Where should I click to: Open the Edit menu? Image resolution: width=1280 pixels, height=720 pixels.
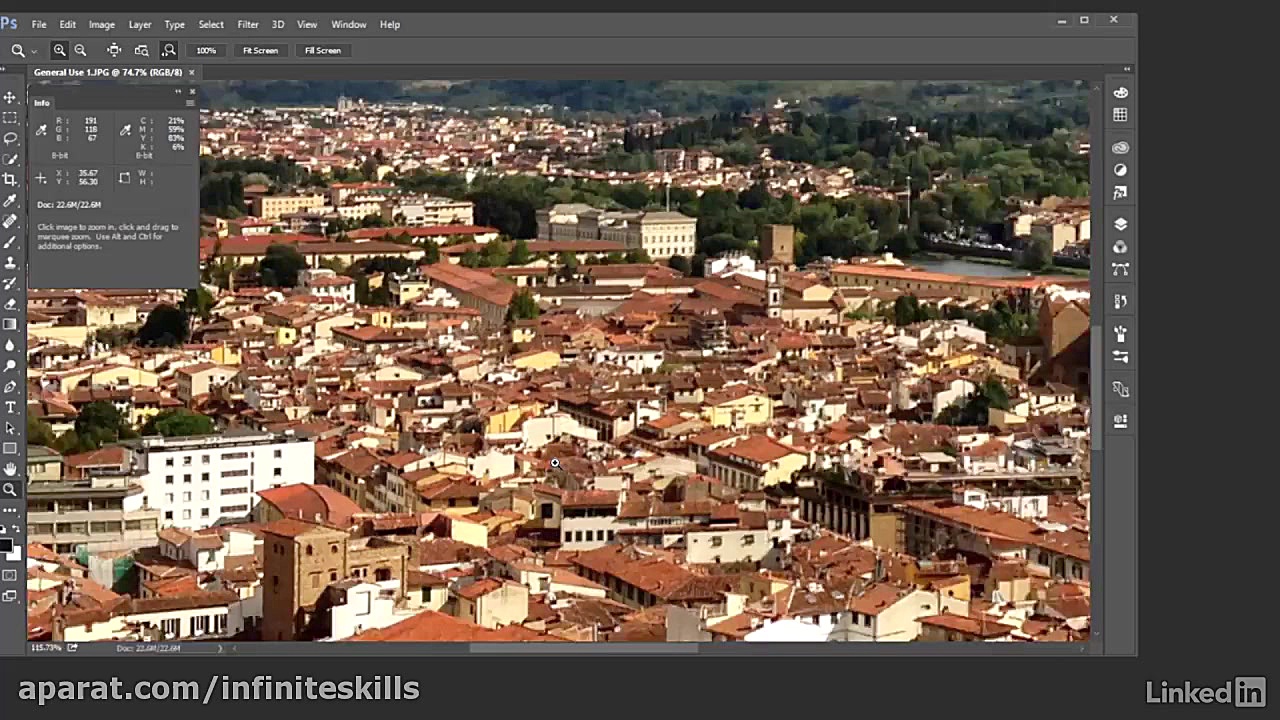67,24
